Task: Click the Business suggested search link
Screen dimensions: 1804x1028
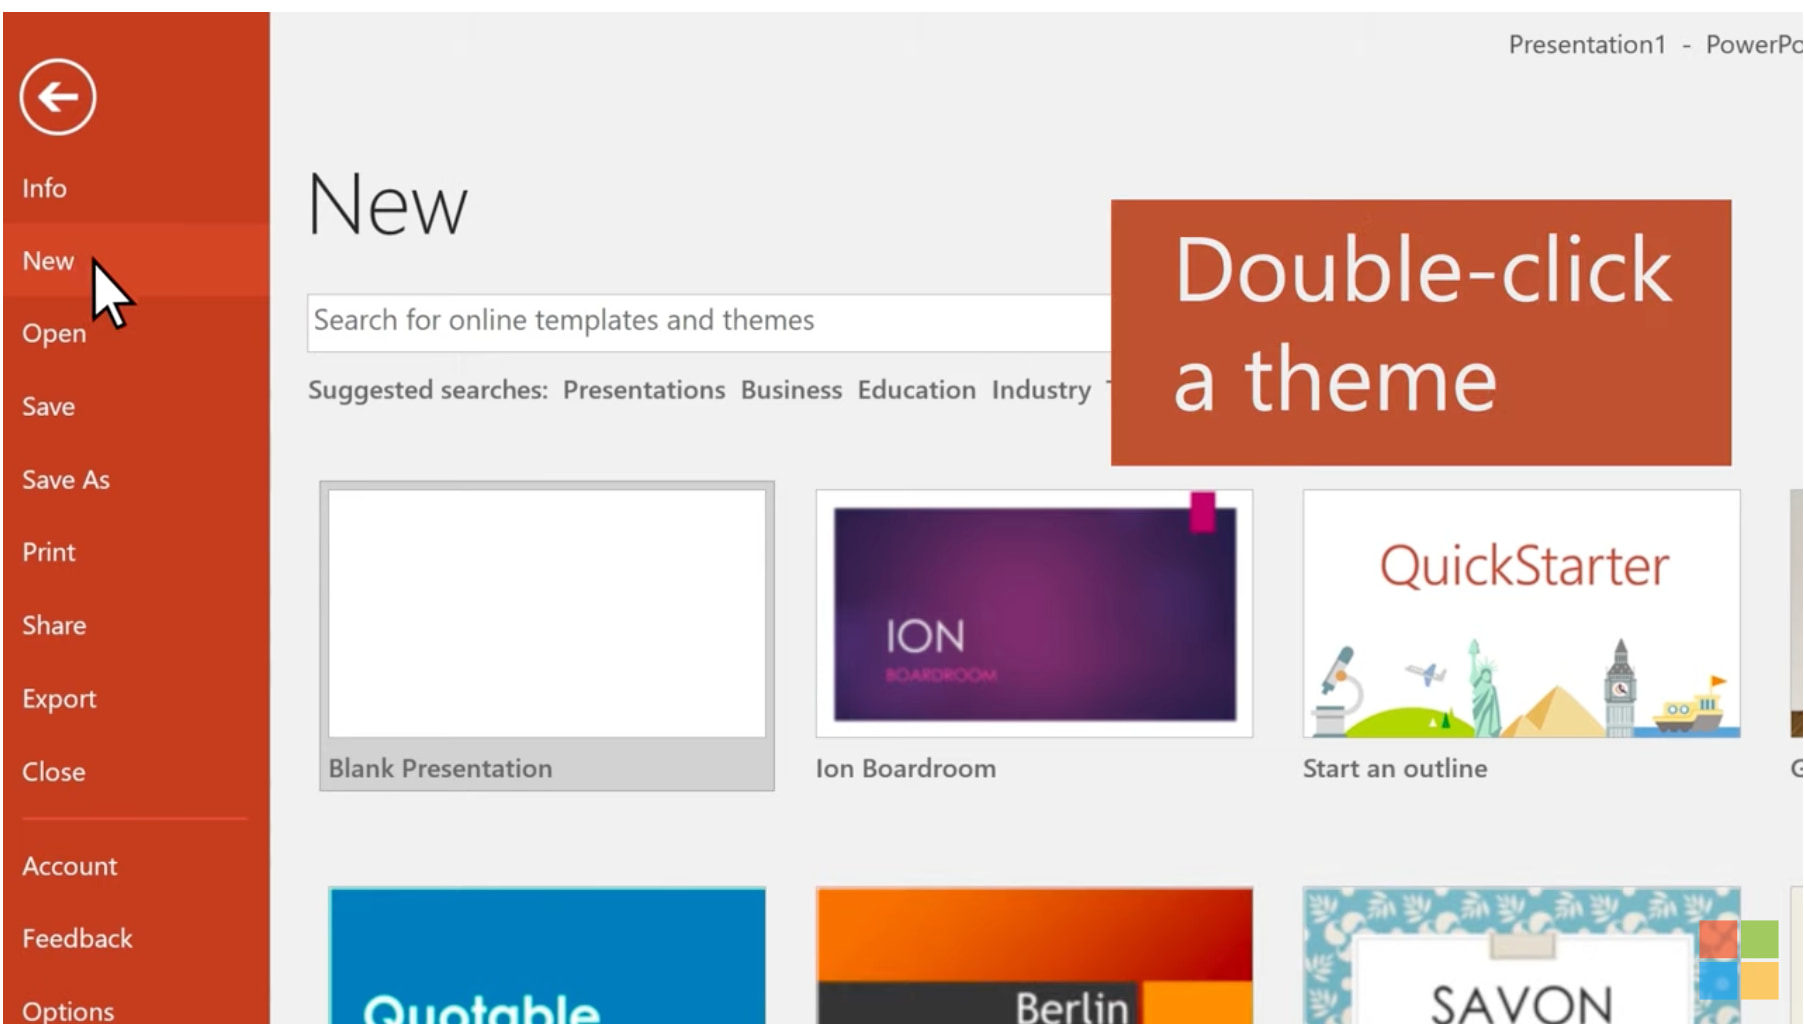Action: coord(791,390)
